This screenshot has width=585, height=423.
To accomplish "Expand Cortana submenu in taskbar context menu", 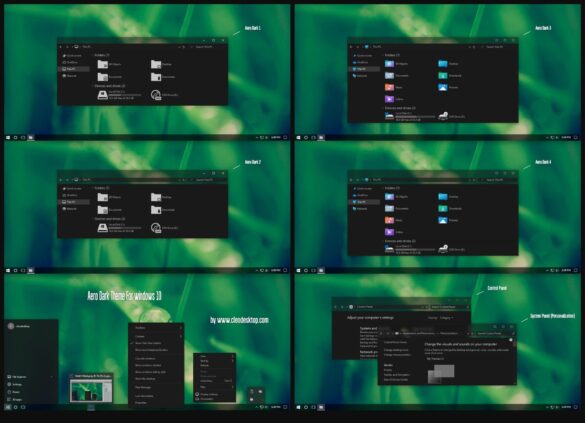I will pyautogui.click(x=156, y=336).
